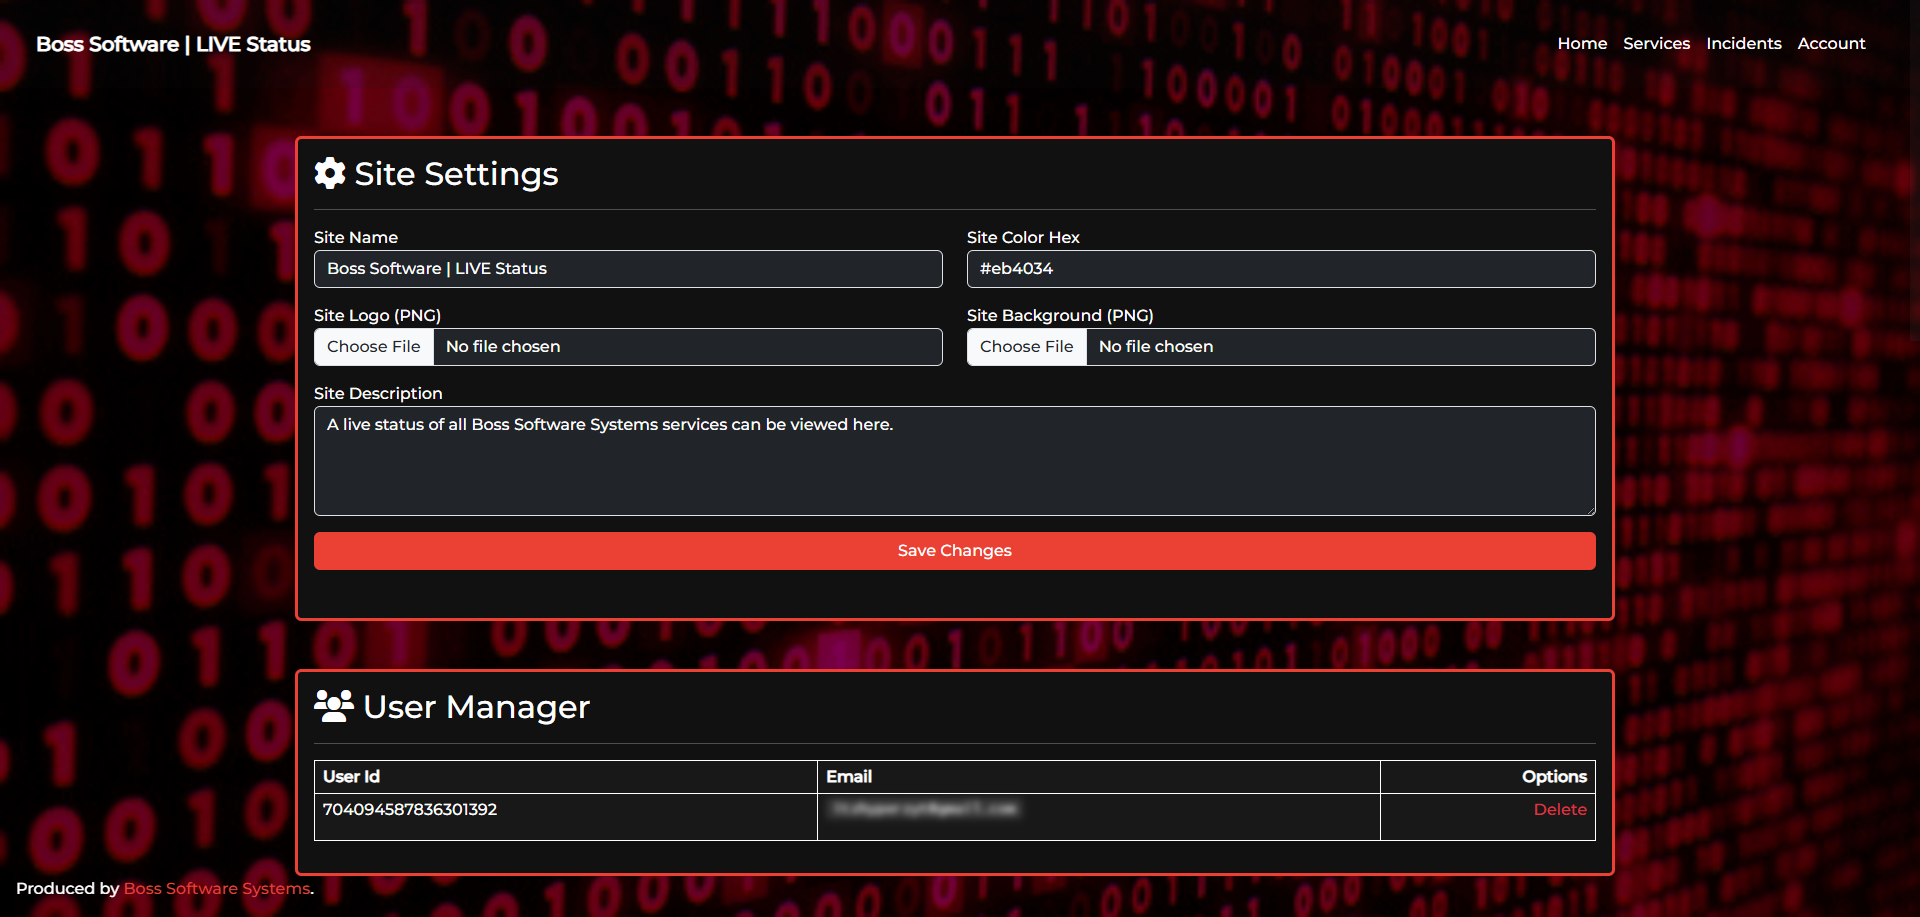Screen dimensions: 1920x917
Task: Open the Incidents nav item
Action: pos(1744,43)
